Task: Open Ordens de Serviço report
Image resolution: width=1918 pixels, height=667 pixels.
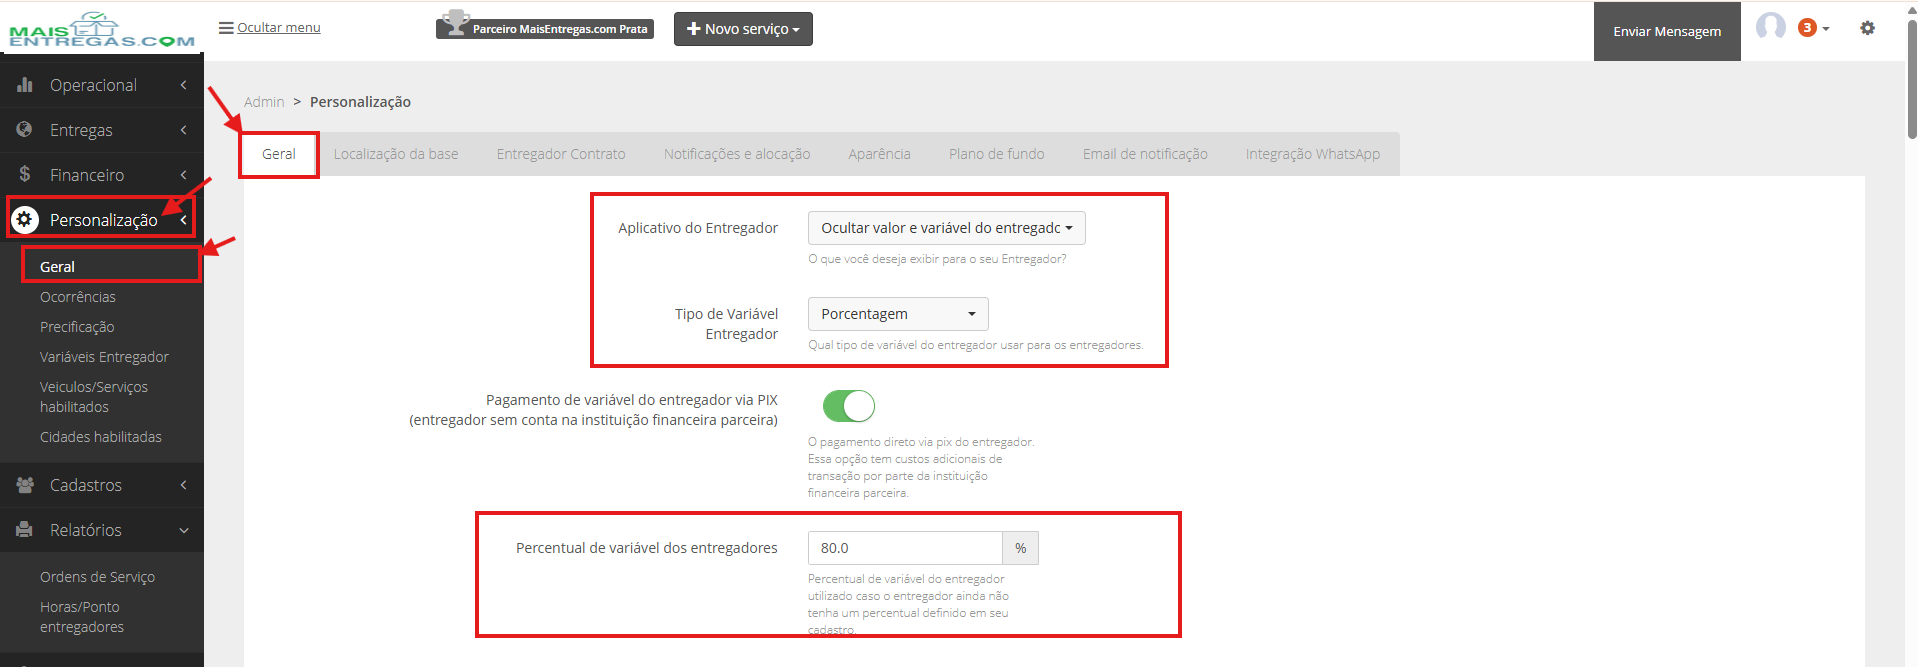Action: tap(97, 577)
